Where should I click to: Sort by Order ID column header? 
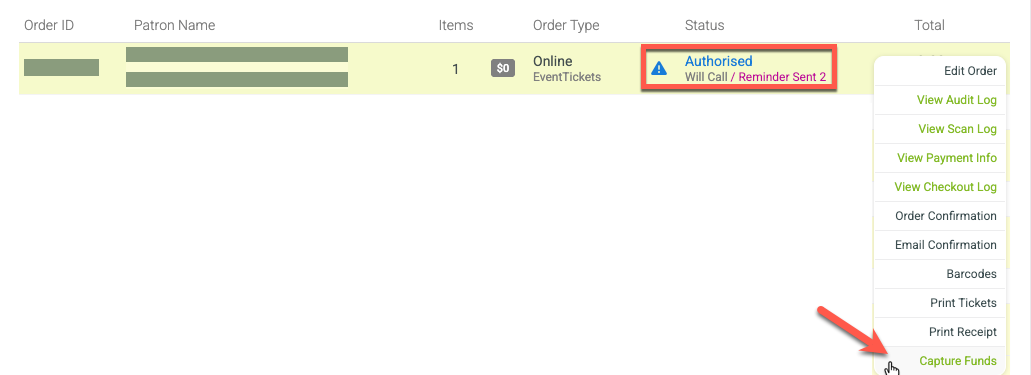[49, 26]
